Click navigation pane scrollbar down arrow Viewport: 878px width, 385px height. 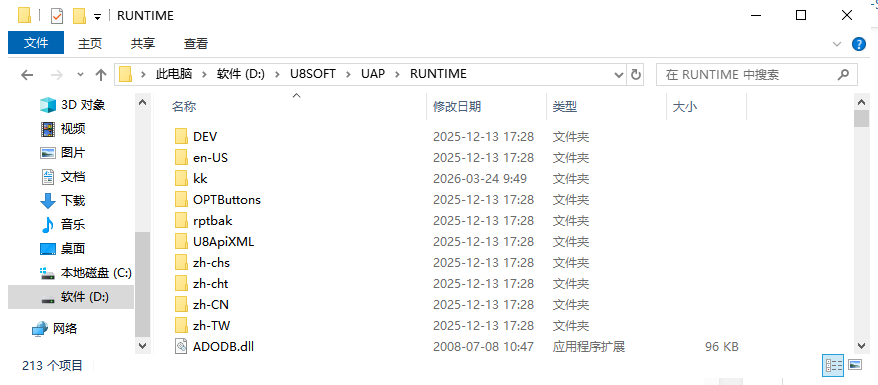(142, 346)
